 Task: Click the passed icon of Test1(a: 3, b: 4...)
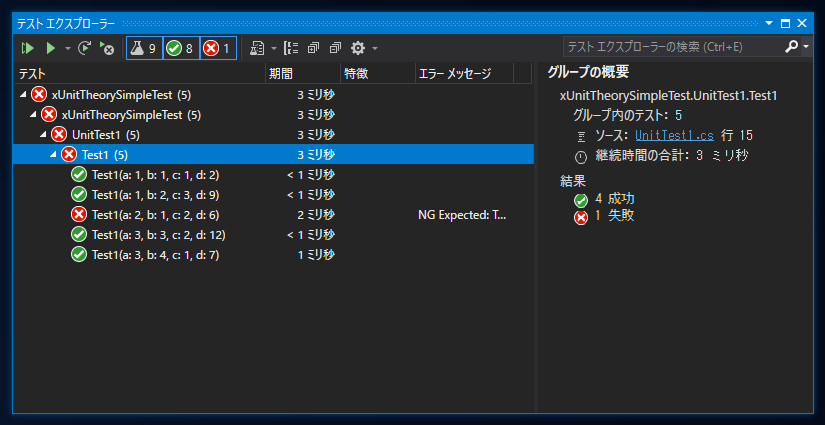point(79,255)
